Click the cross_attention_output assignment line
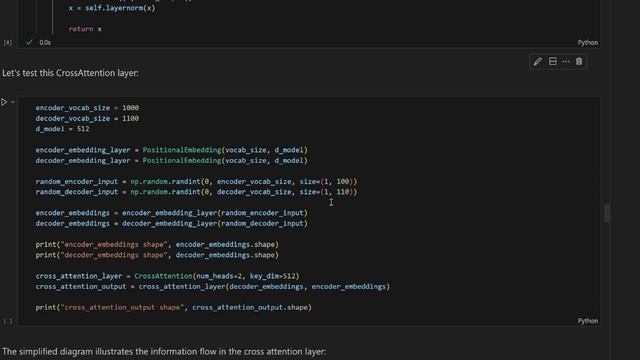 [213, 287]
